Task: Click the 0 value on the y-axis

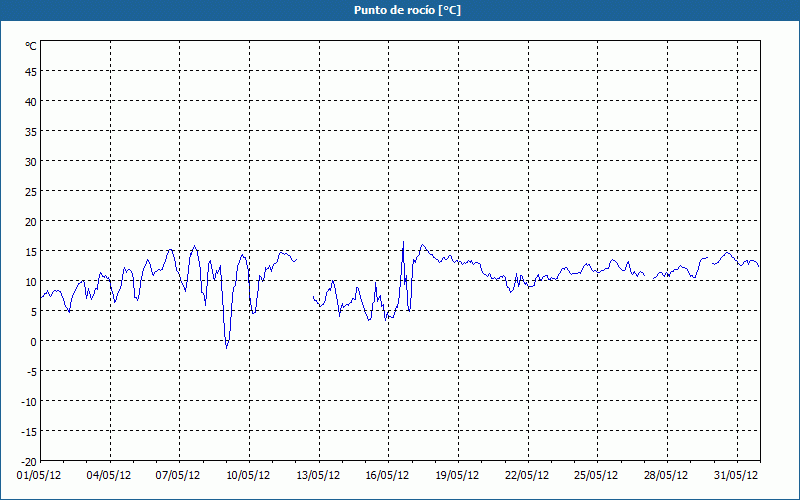Action: (x=34, y=342)
